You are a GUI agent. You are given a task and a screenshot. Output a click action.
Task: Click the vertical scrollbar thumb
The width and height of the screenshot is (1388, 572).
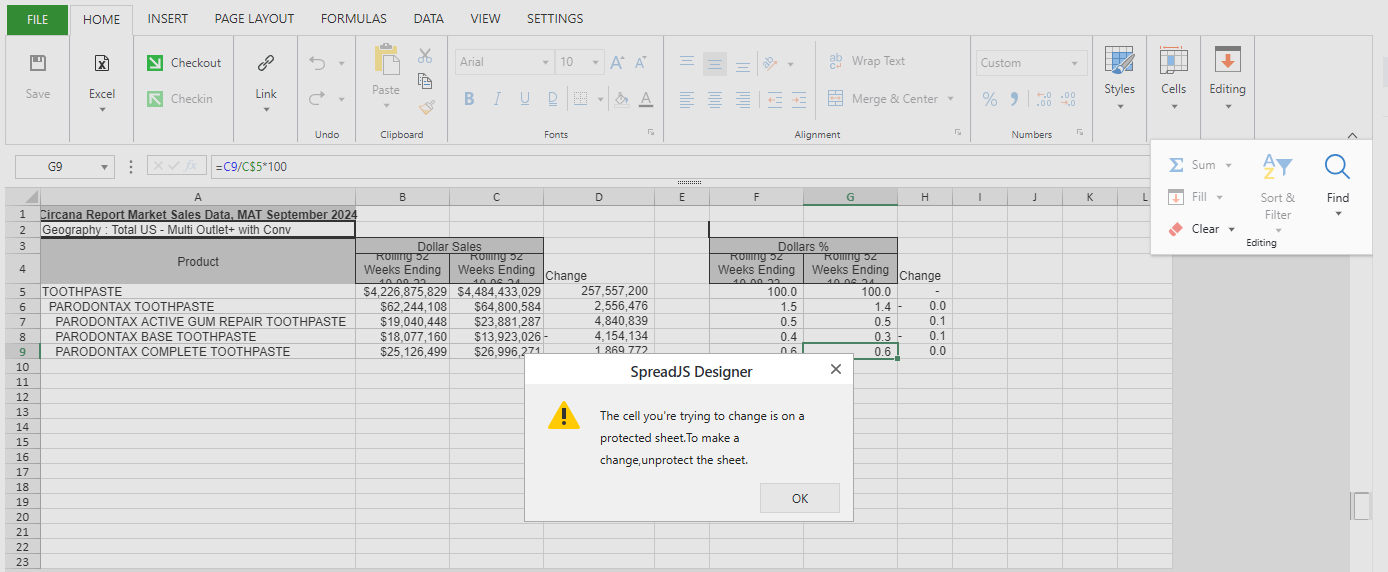pos(1362,506)
